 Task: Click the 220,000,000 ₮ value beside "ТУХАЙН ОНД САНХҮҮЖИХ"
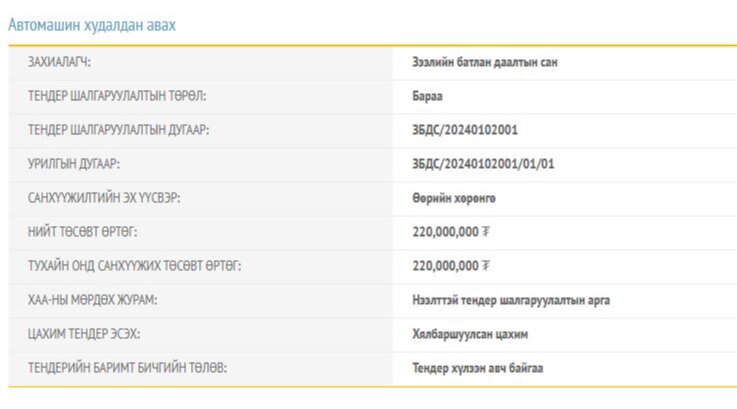pyautogui.click(x=450, y=266)
